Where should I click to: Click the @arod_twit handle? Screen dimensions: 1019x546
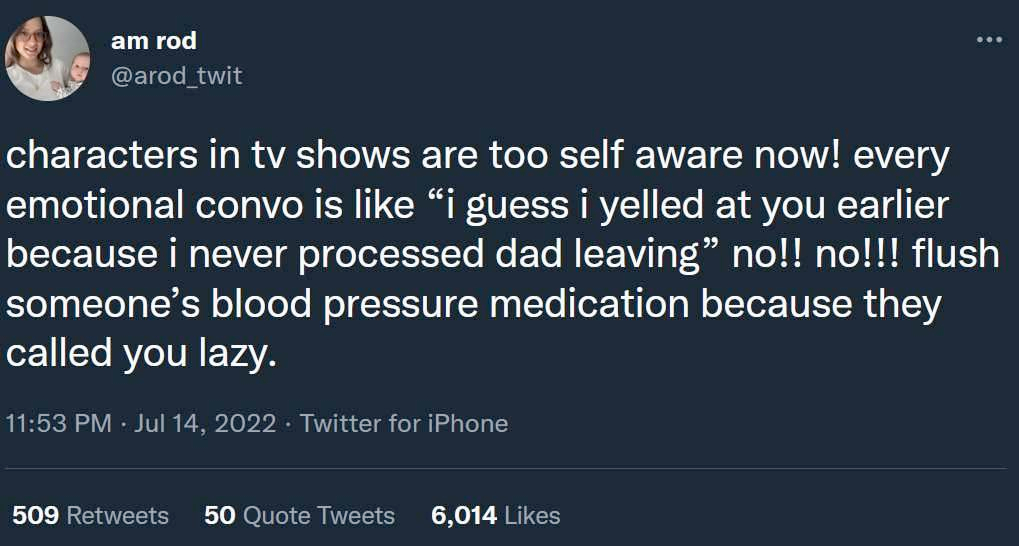(176, 76)
